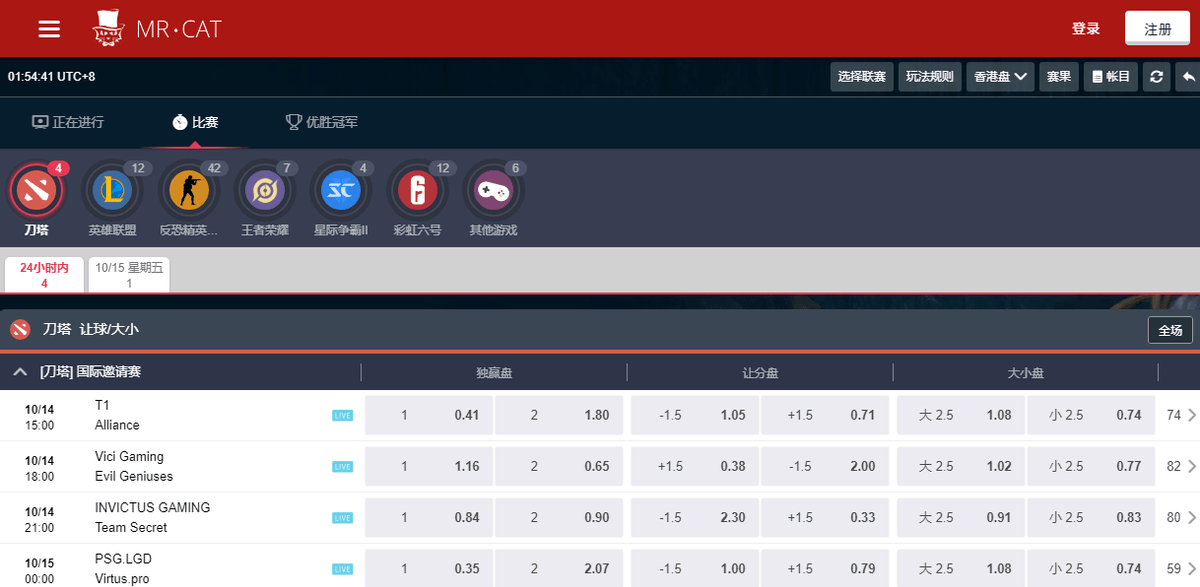Select the Dota 2 (刀塔) game icon
This screenshot has width=1200, height=587.
(37, 190)
